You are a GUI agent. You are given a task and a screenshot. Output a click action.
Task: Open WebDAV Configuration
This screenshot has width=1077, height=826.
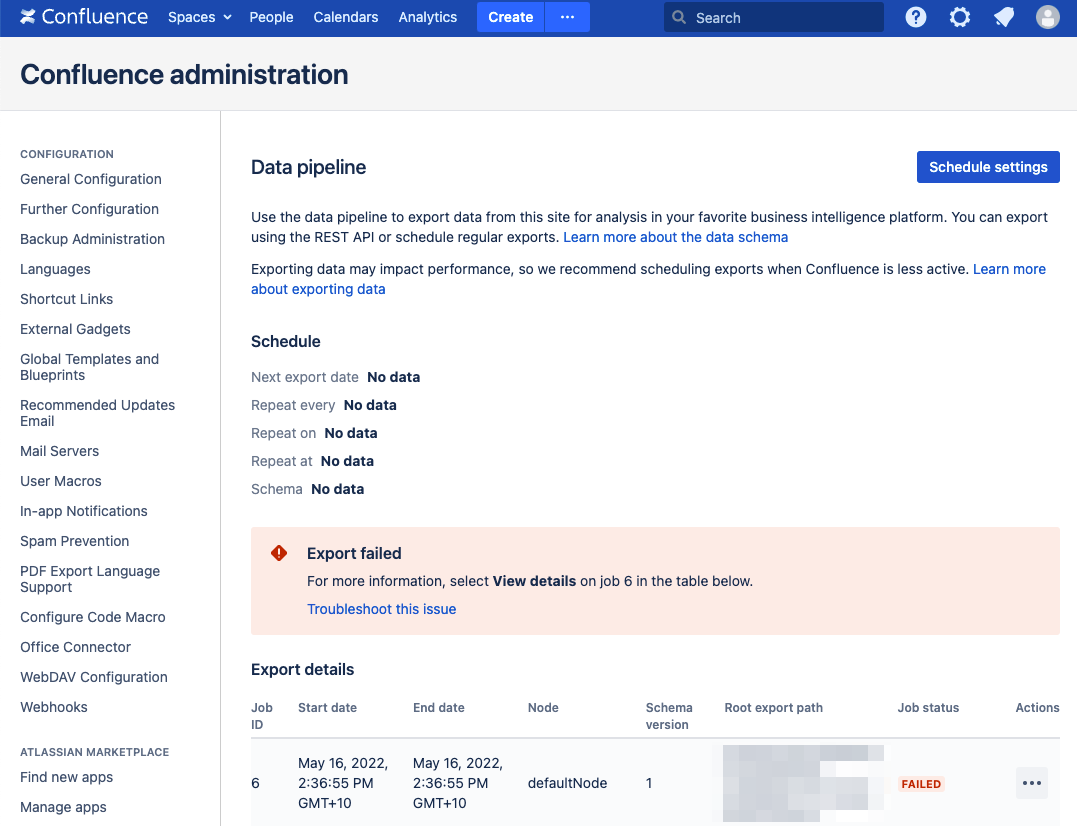click(x=93, y=677)
